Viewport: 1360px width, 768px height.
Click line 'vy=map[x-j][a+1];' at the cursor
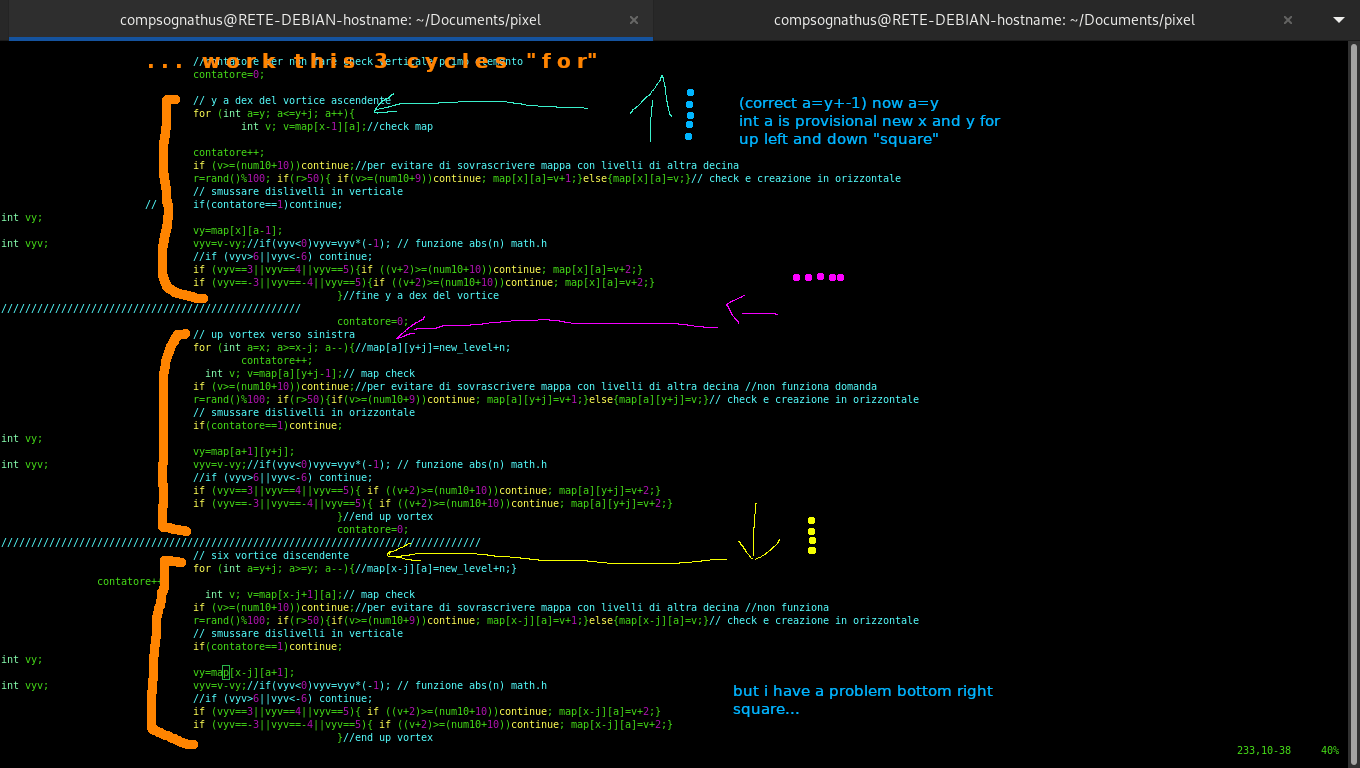coord(244,673)
